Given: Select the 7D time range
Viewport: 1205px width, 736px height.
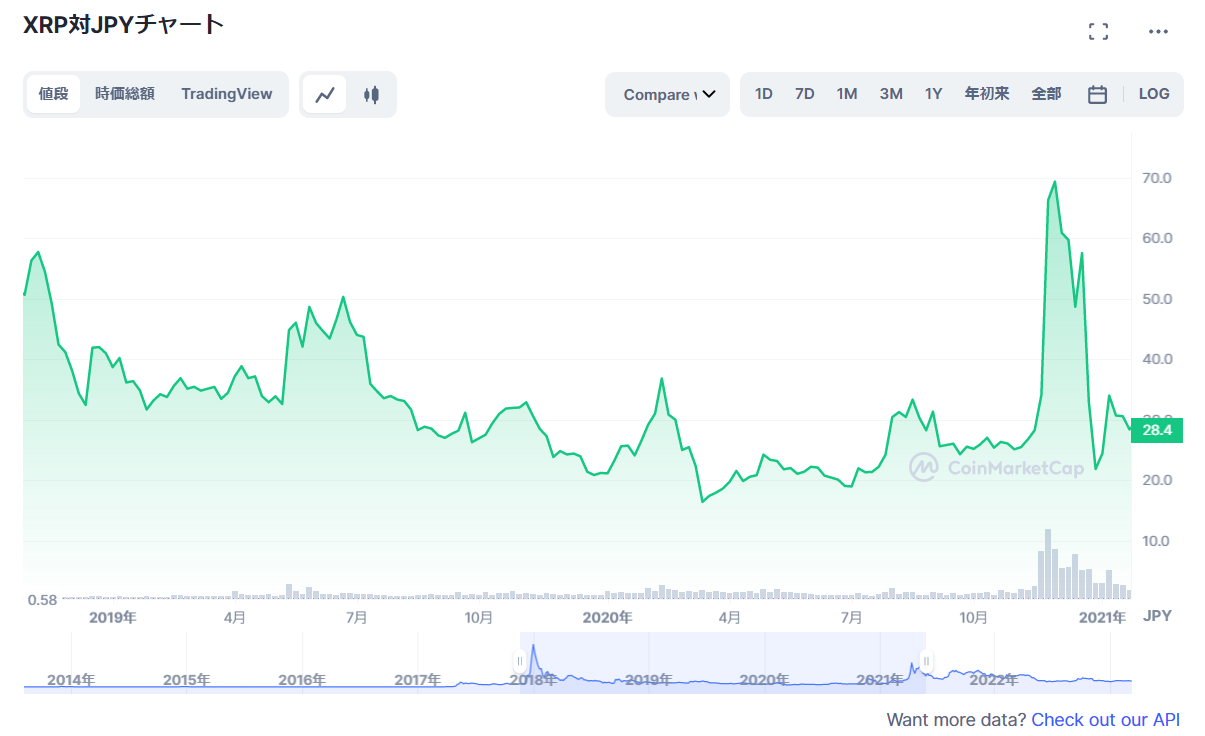Looking at the screenshot, I should (804, 93).
